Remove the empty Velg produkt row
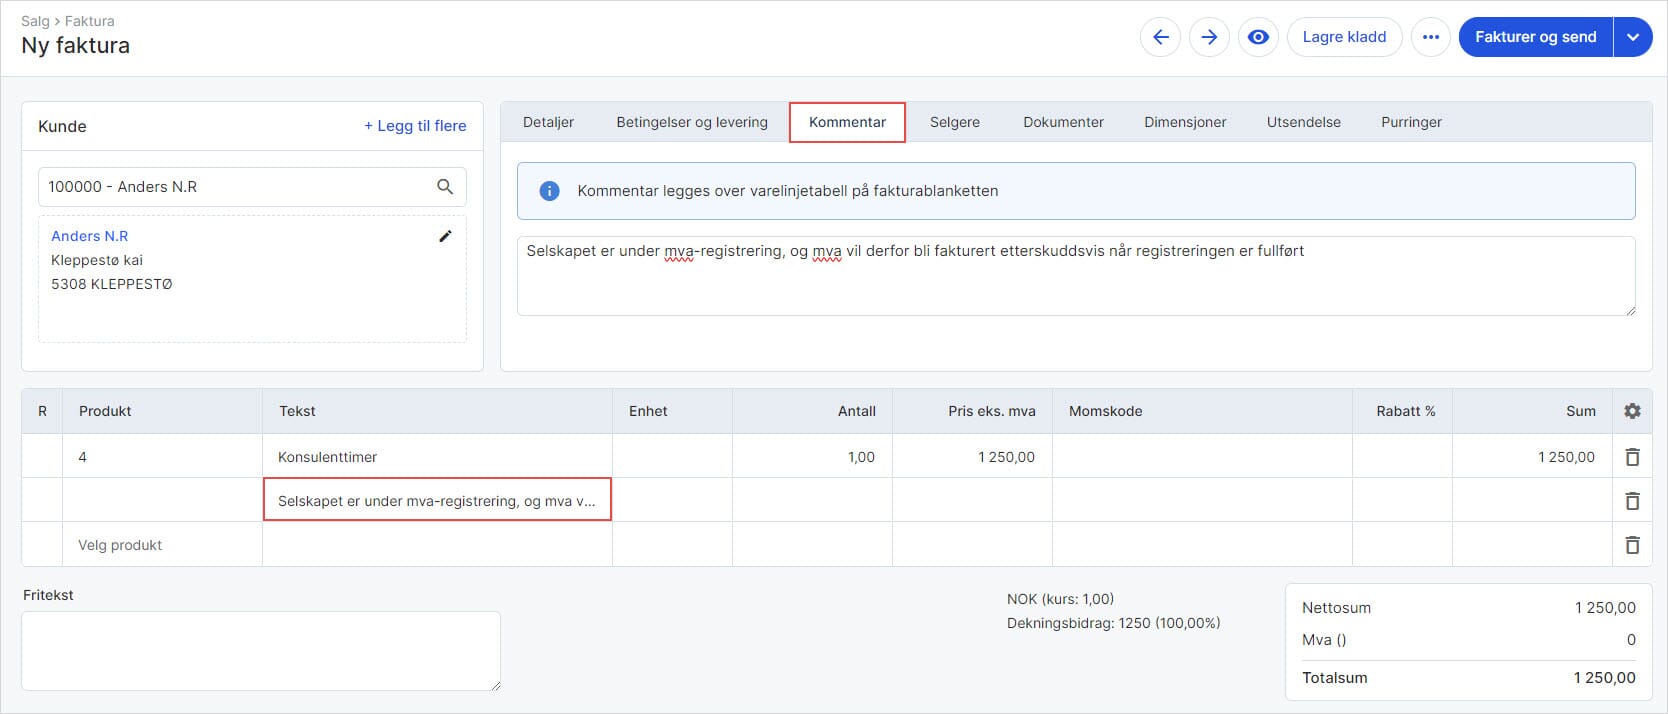The height and width of the screenshot is (714, 1668). point(1632,545)
